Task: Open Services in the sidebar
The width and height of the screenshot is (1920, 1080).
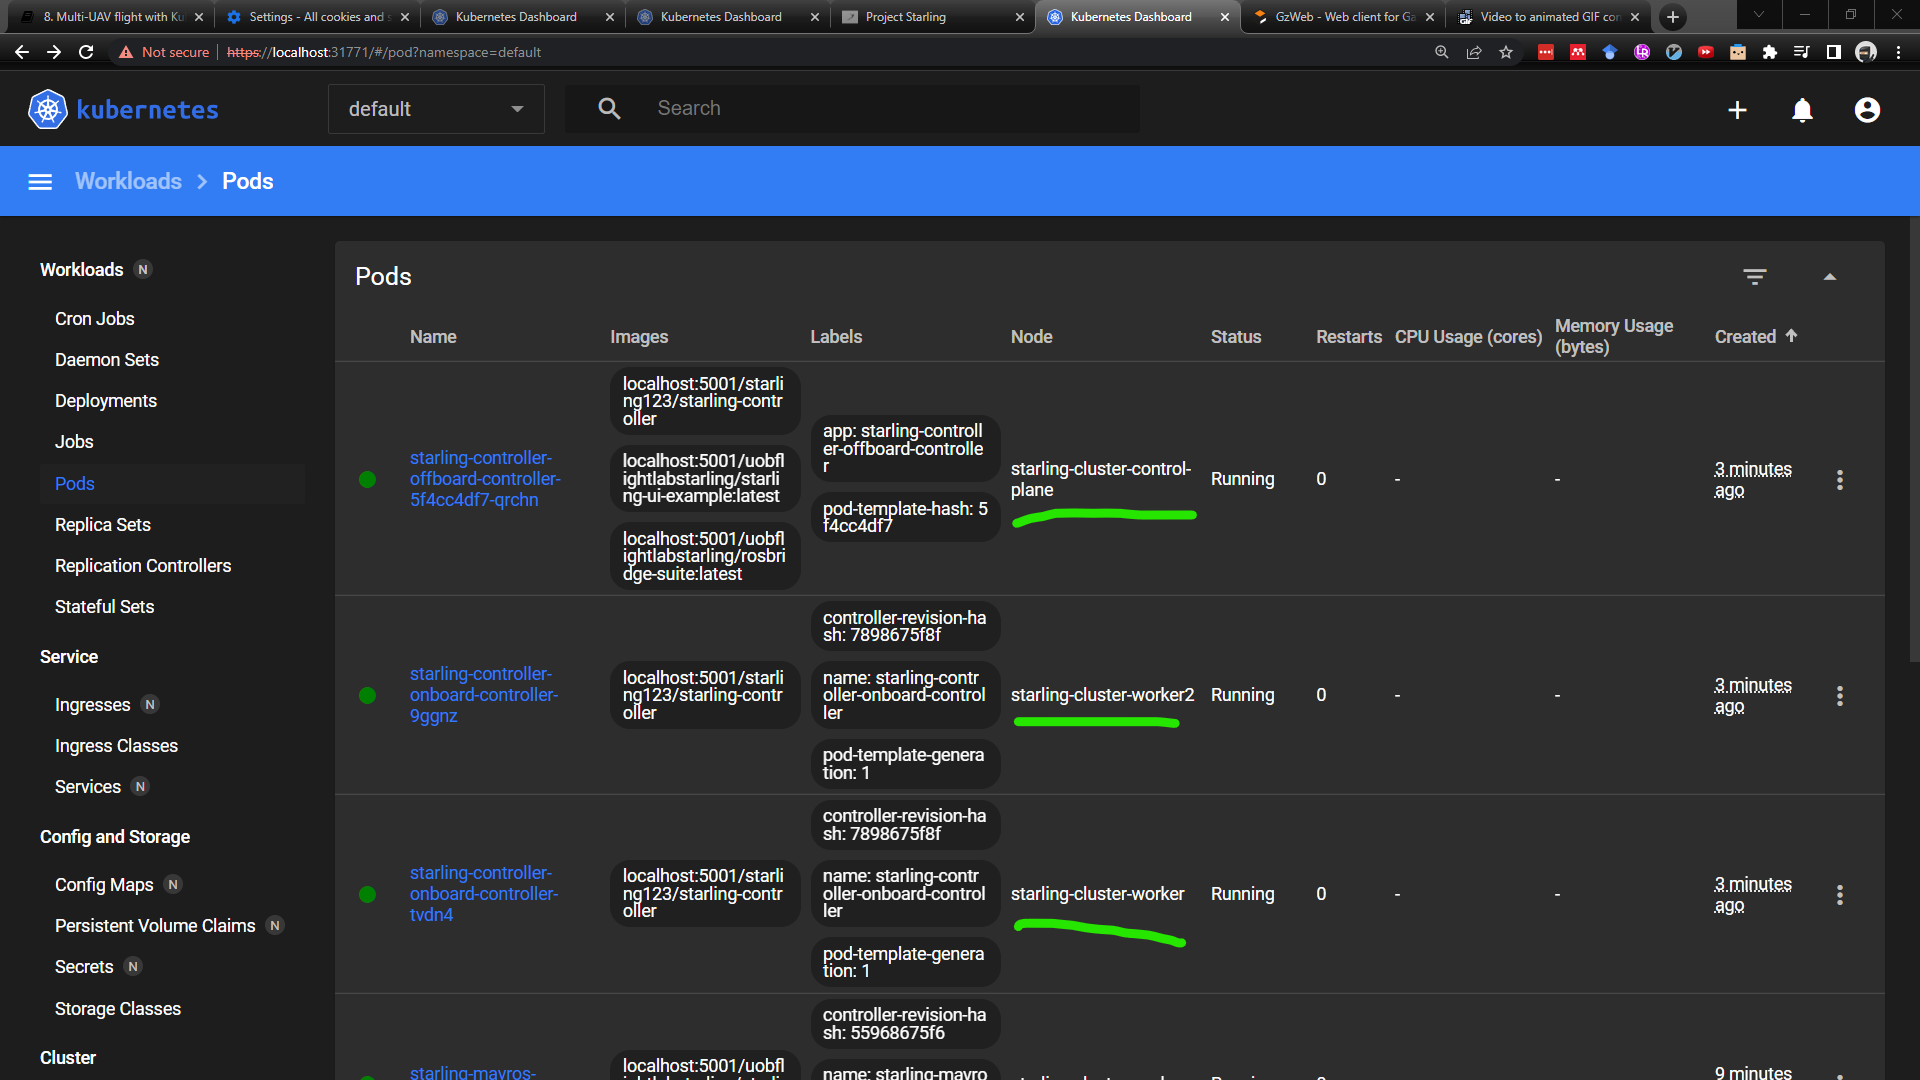Action: coord(88,787)
